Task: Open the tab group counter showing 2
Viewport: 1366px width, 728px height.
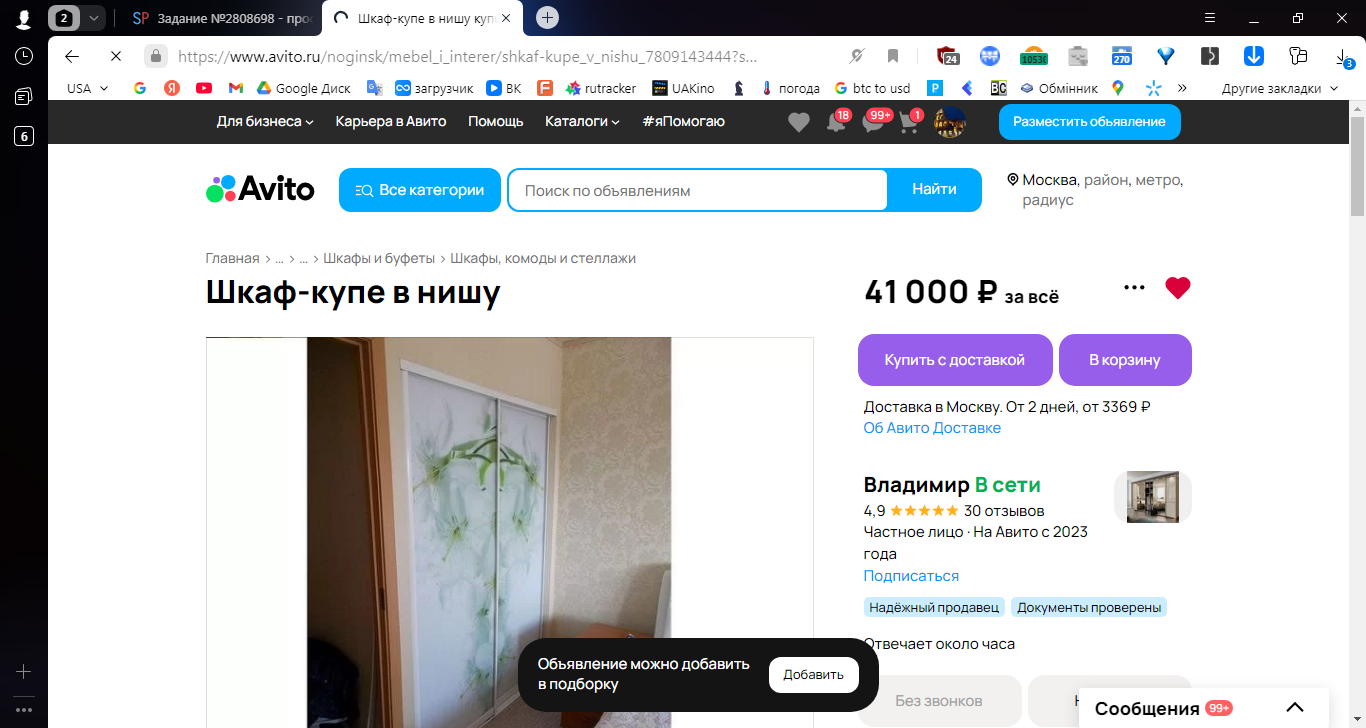Action: coord(65,17)
